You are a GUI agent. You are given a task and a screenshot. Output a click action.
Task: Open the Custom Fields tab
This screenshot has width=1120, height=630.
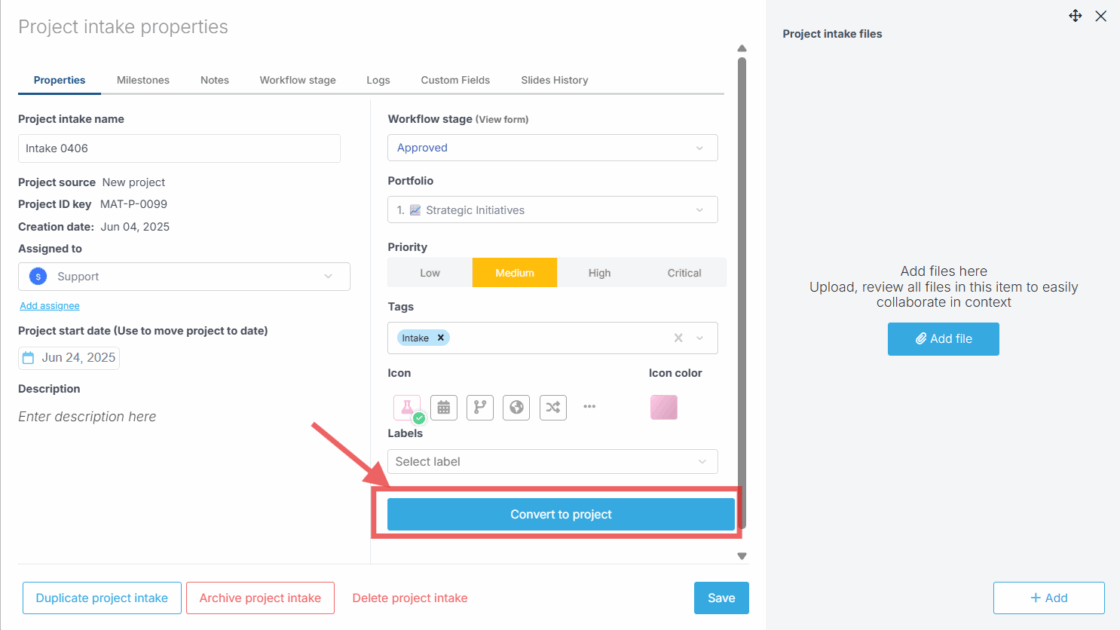[455, 80]
